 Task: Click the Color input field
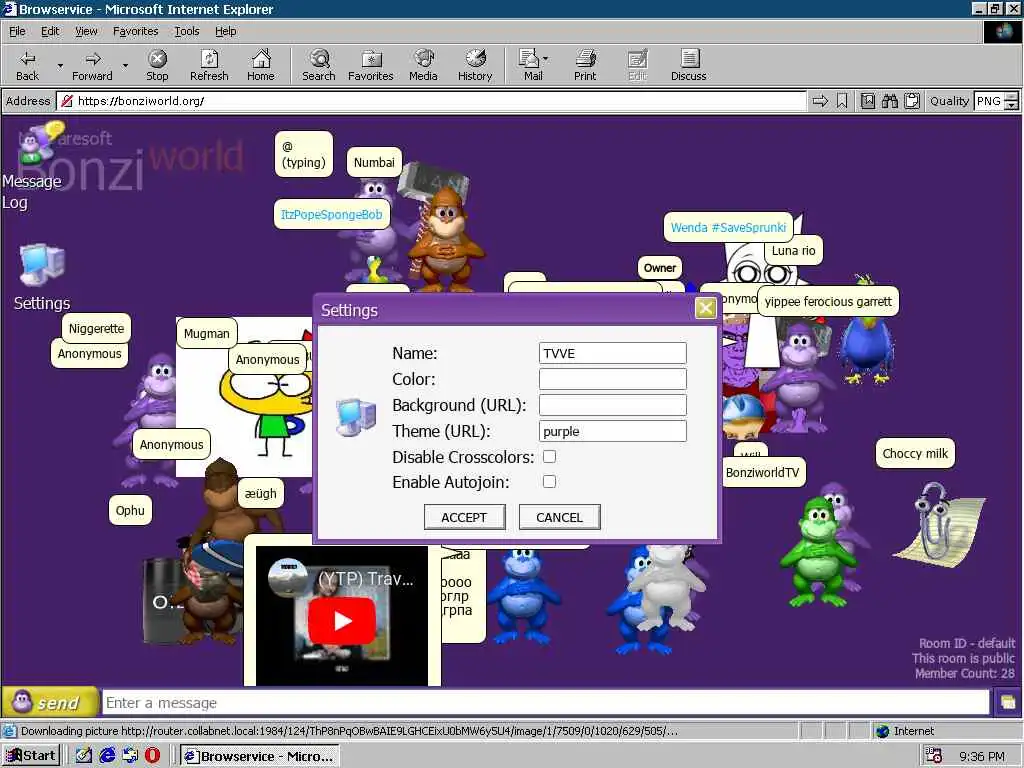(613, 379)
